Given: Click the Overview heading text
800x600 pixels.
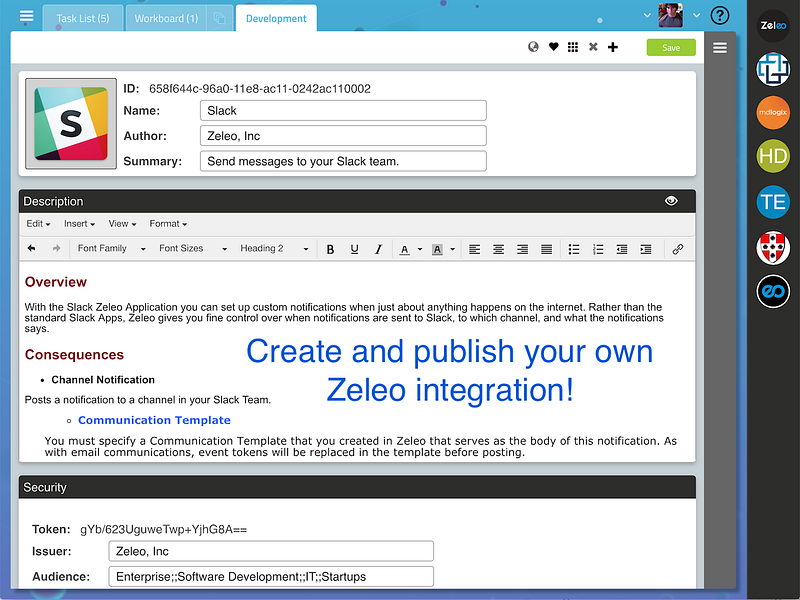Looking at the screenshot, I should coord(56,282).
